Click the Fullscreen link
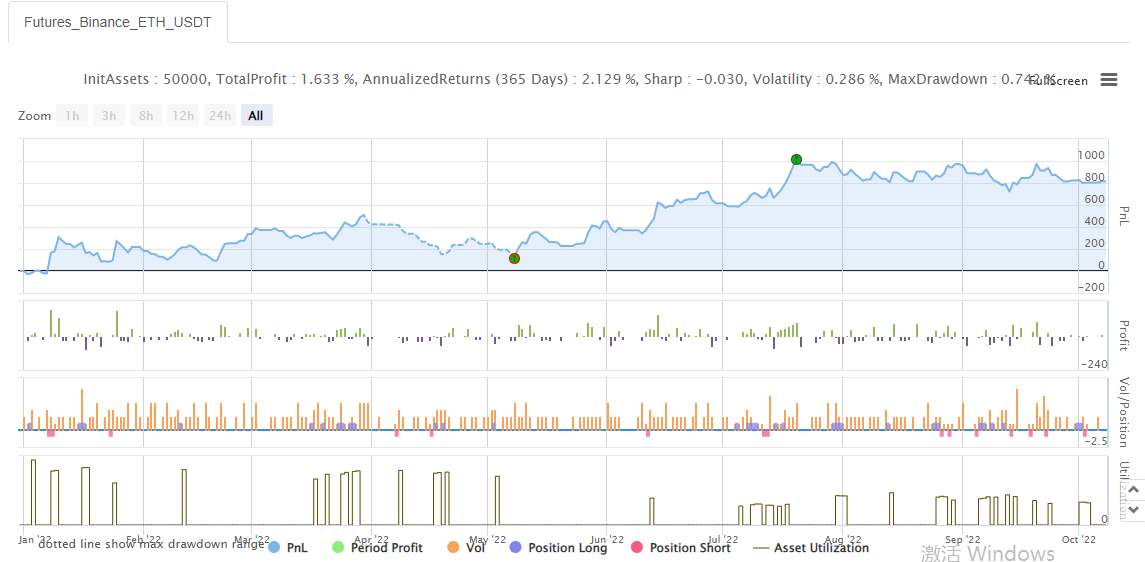 click(x=1059, y=81)
